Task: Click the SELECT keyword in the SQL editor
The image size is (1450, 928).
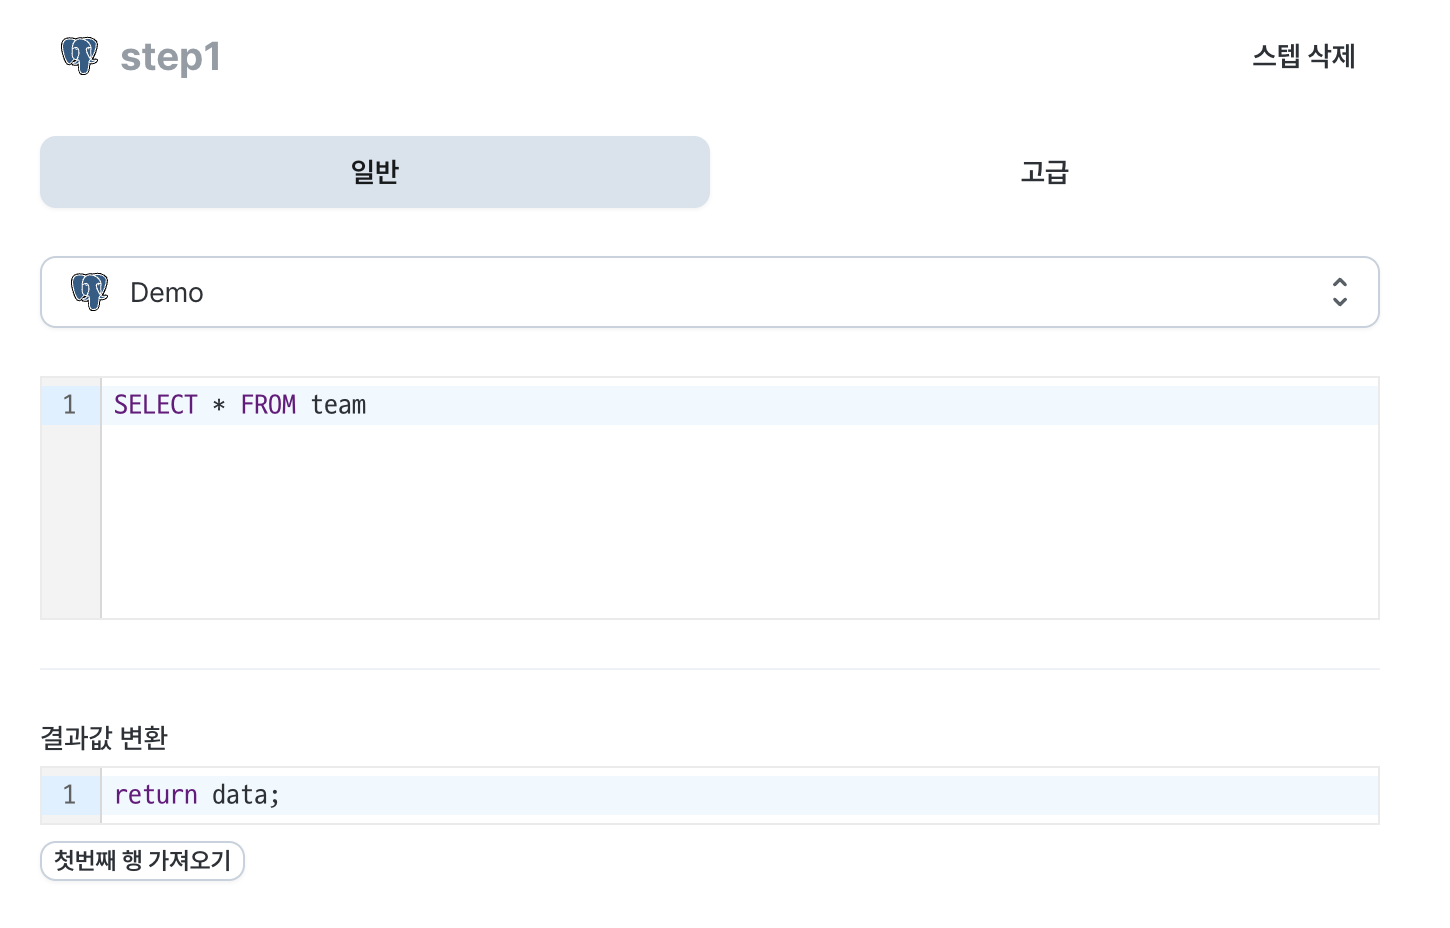Action: pos(156,405)
